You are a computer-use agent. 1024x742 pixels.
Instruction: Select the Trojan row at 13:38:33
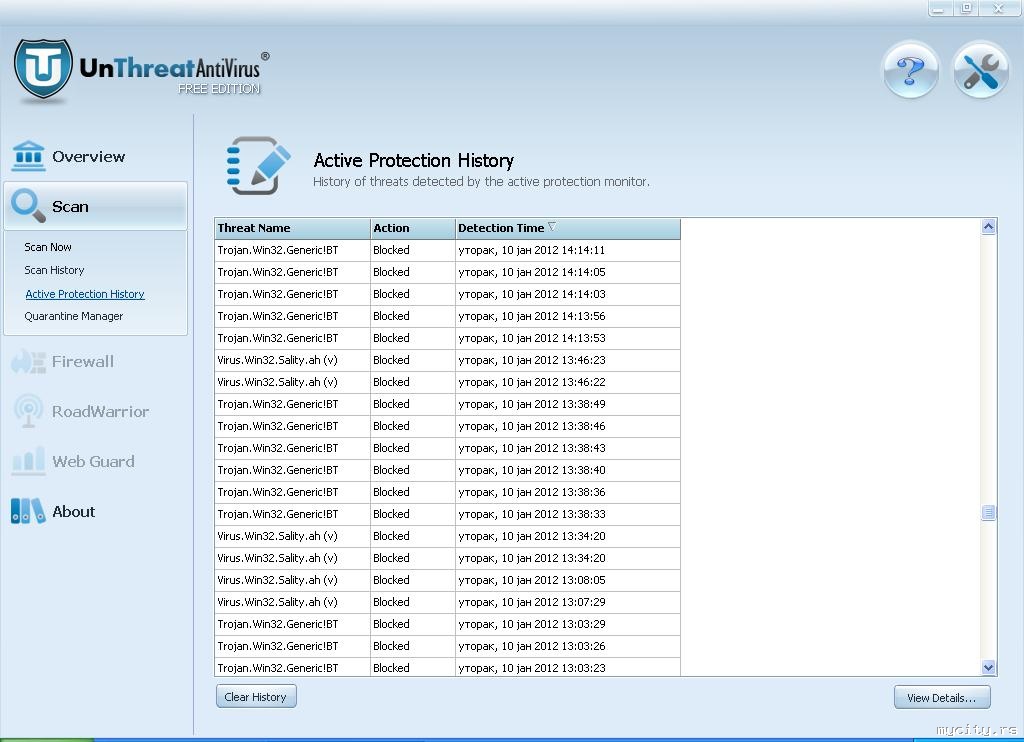(x=447, y=514)
